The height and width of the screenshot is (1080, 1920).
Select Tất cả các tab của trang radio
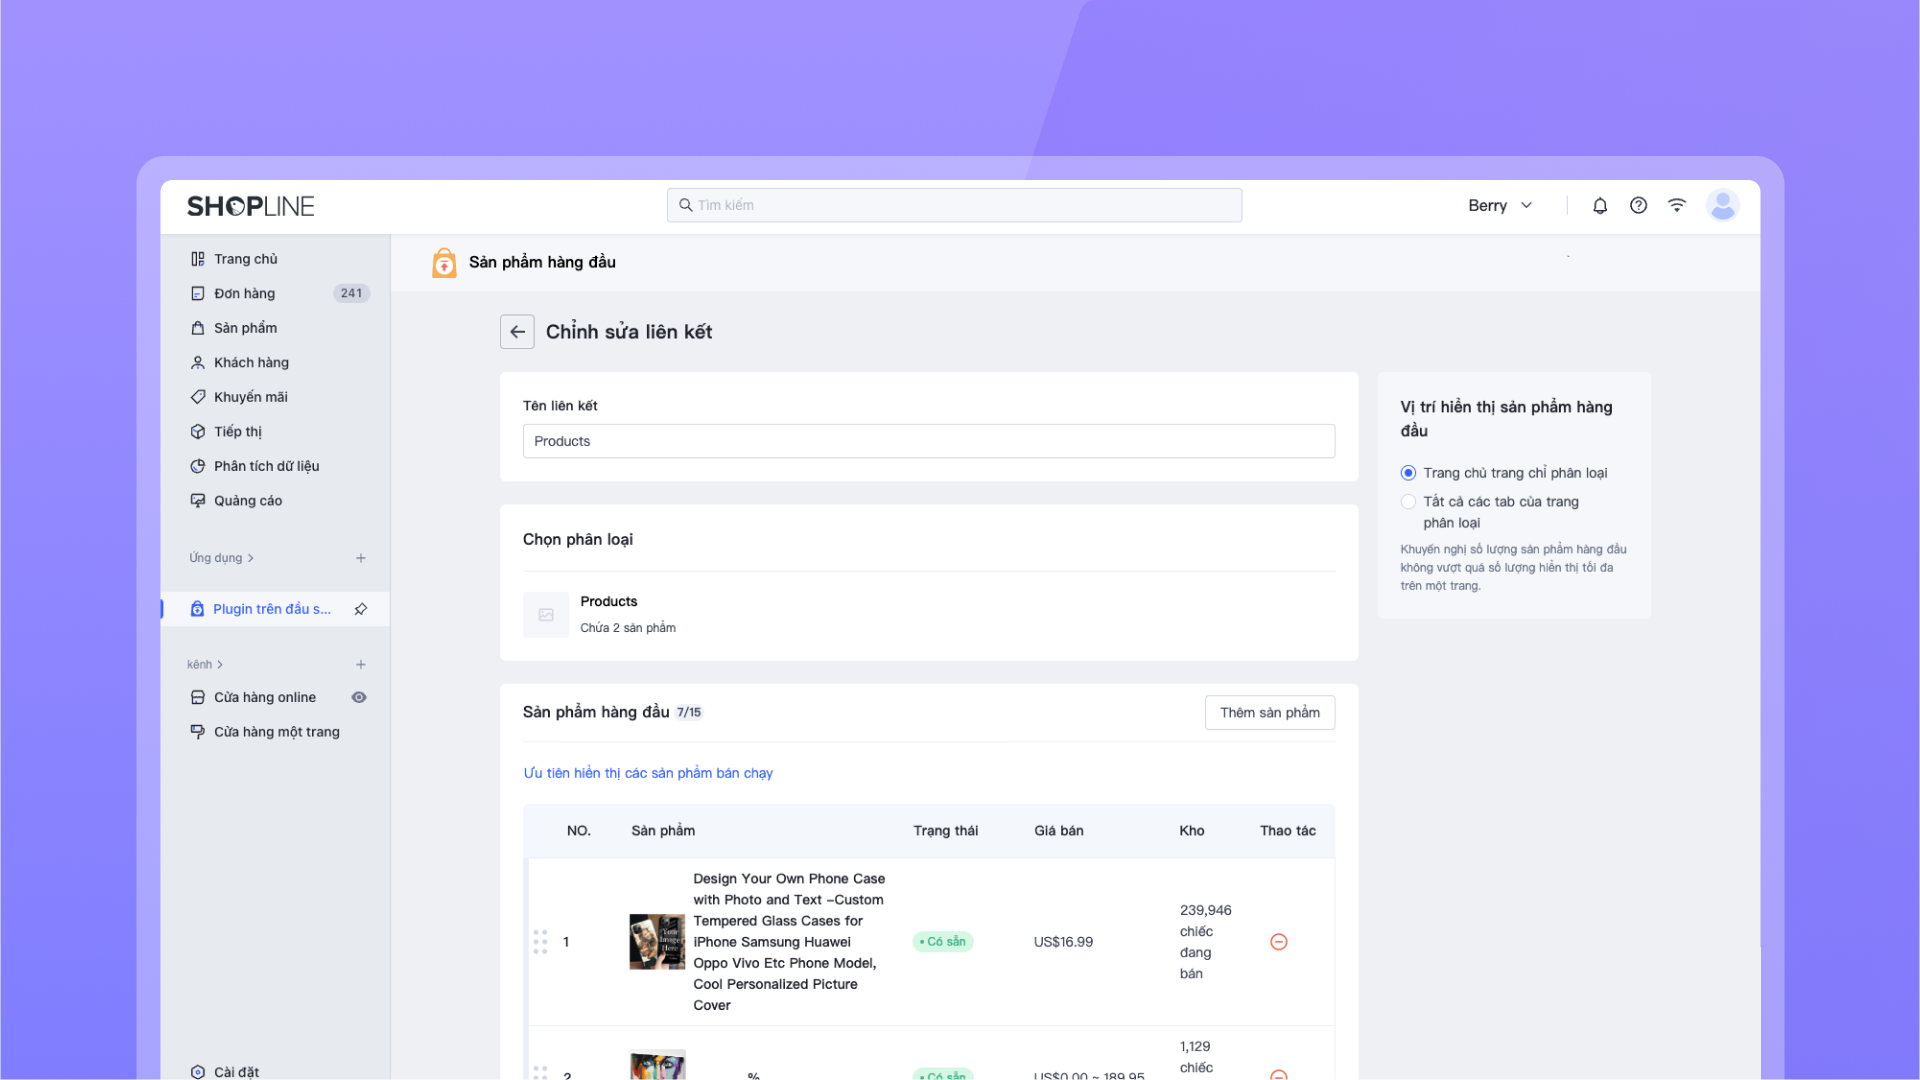[x=1408, y=502]
